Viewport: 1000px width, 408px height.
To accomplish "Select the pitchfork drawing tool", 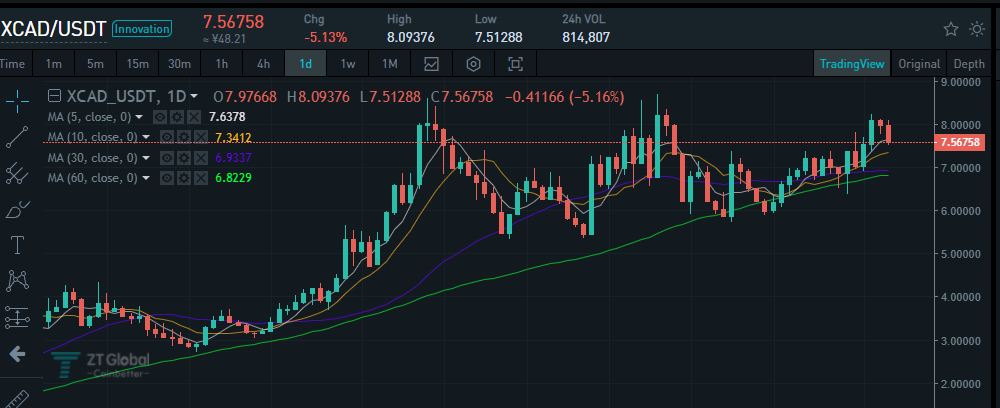I will [17, 173].
